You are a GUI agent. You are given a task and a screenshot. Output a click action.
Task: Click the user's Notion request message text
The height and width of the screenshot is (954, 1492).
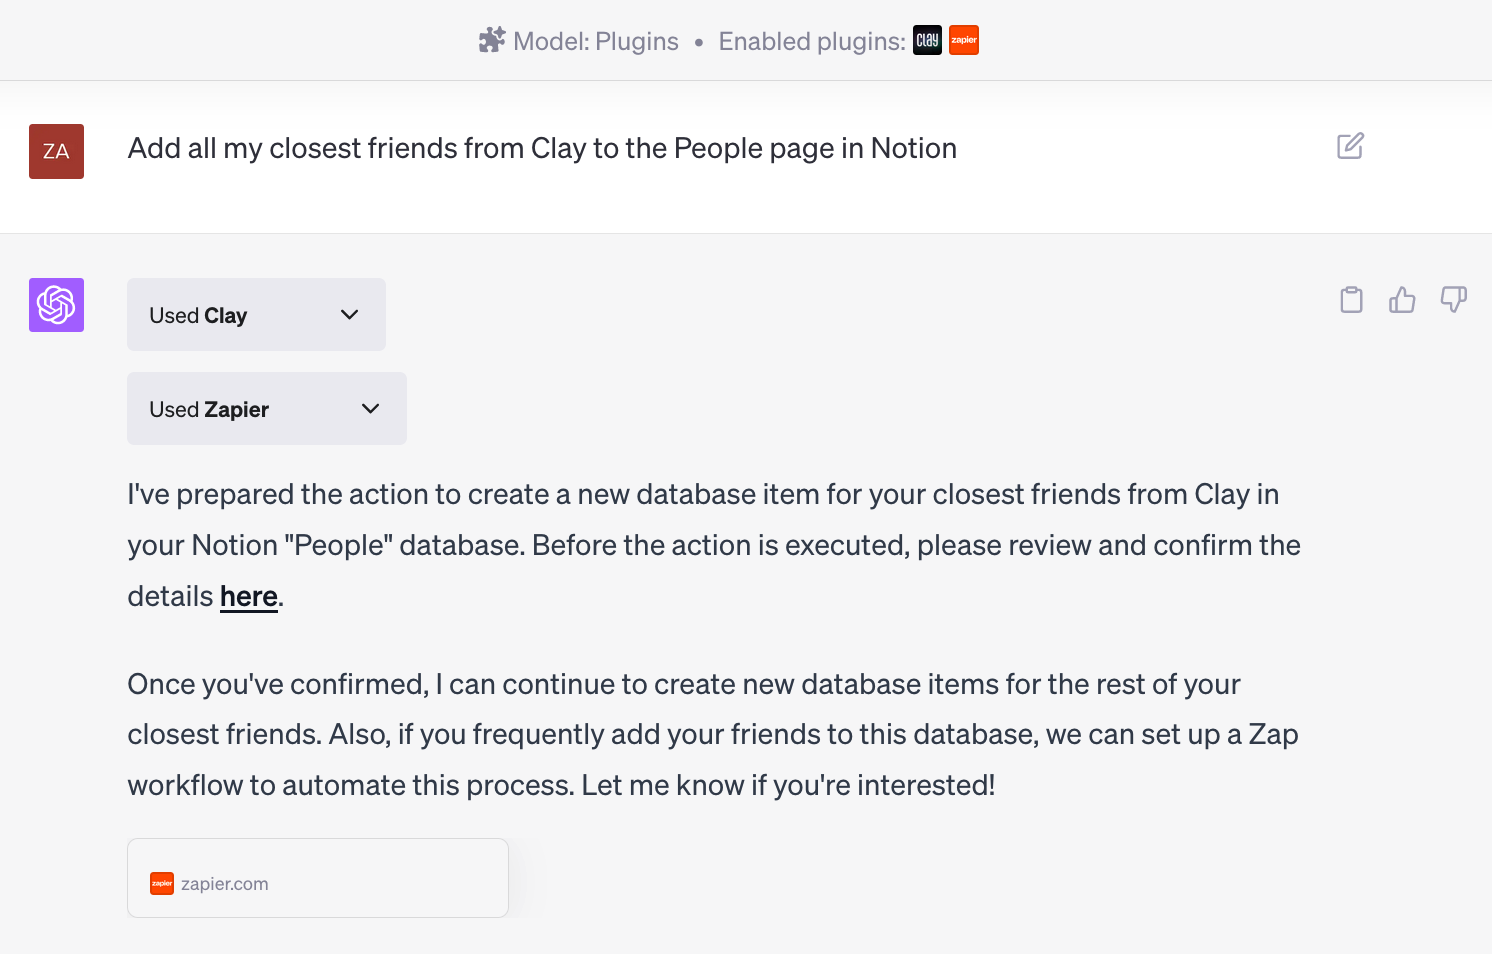(x=542, y=149)
